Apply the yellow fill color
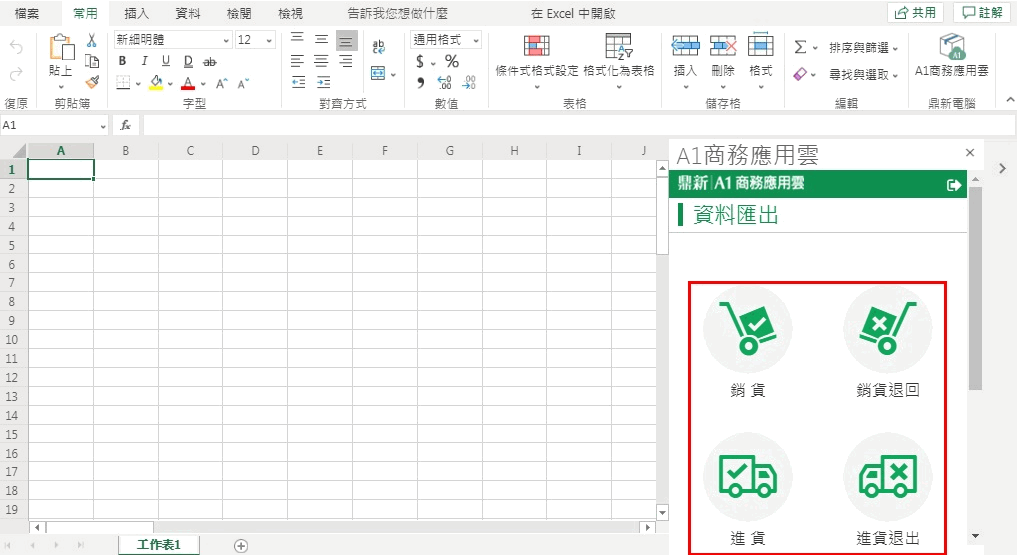 156,82
